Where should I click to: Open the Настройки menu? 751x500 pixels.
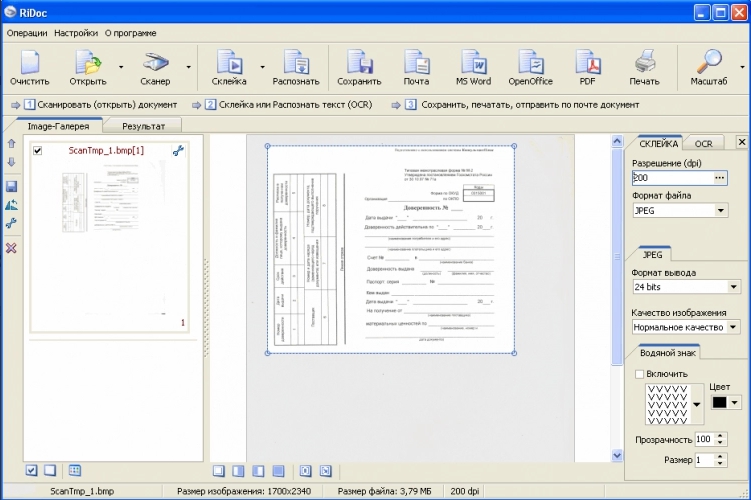(x=76, y=32)
